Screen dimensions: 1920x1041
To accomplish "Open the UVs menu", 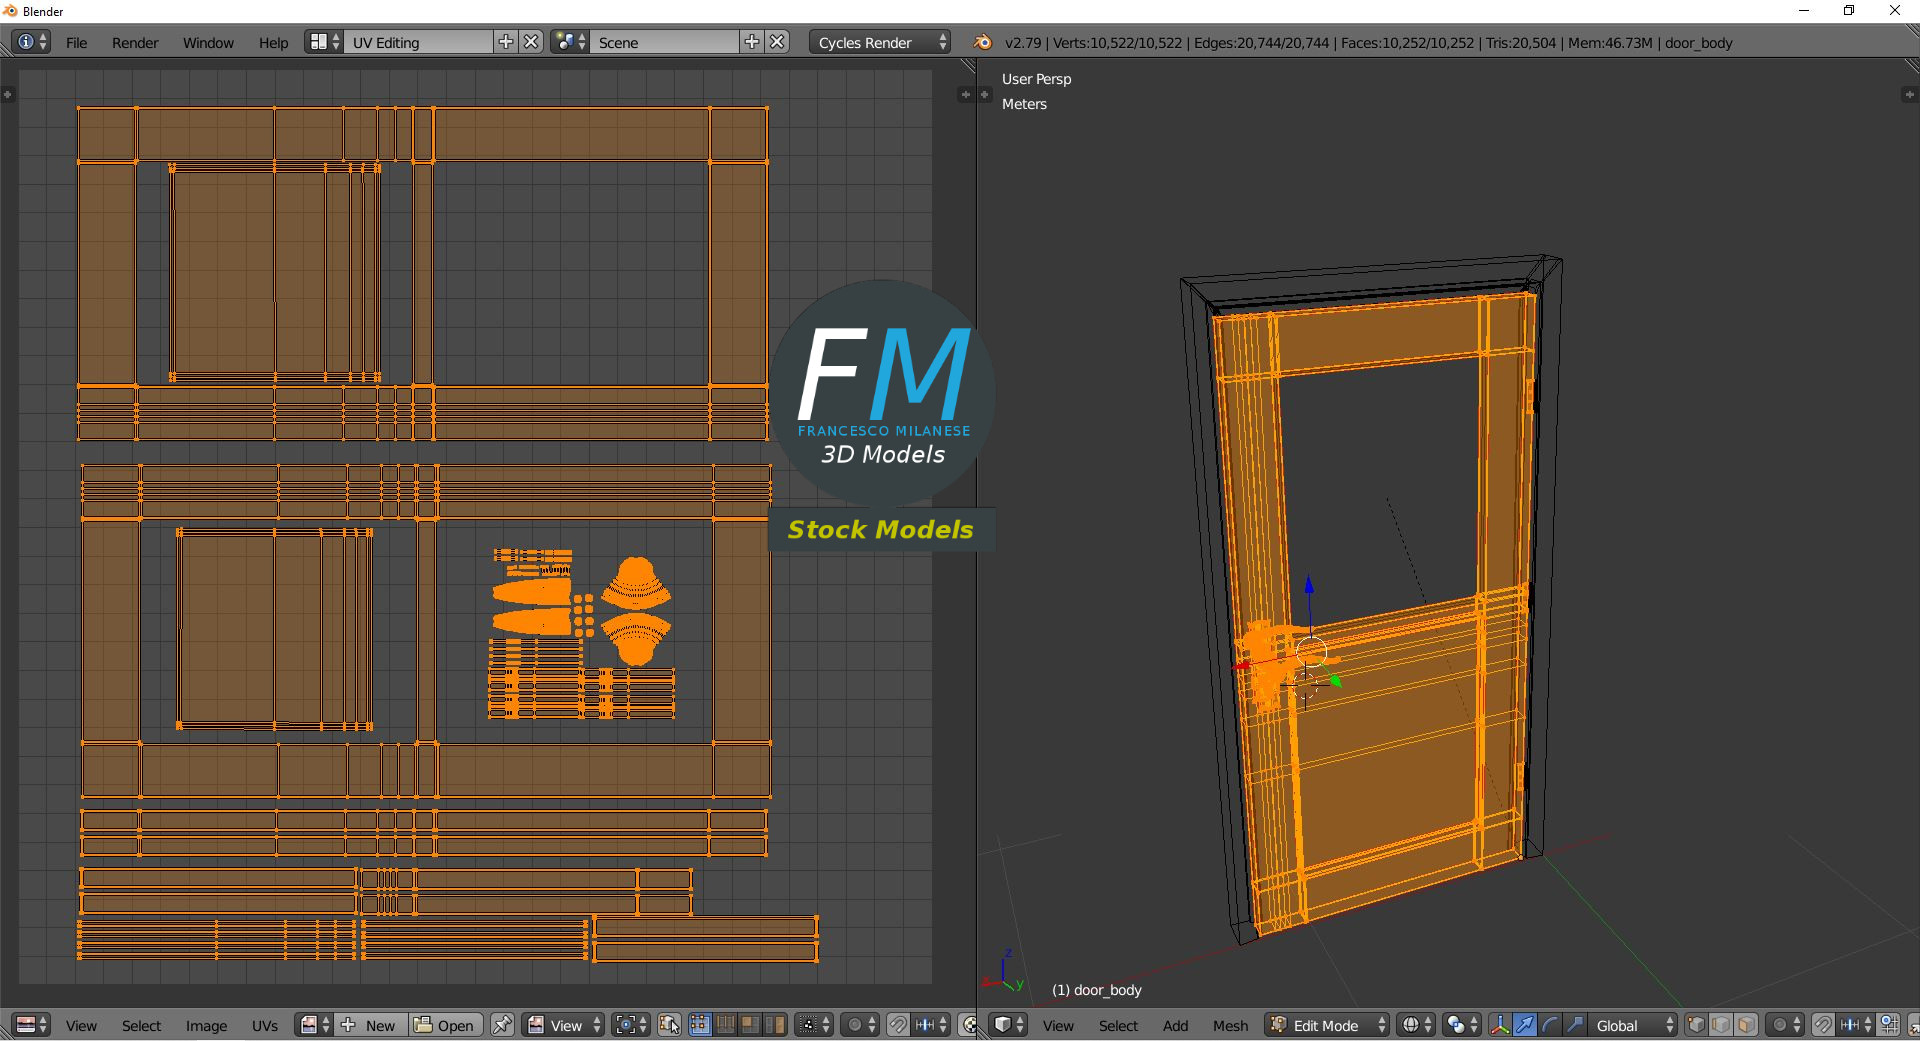I will [x=265, y=1026].
